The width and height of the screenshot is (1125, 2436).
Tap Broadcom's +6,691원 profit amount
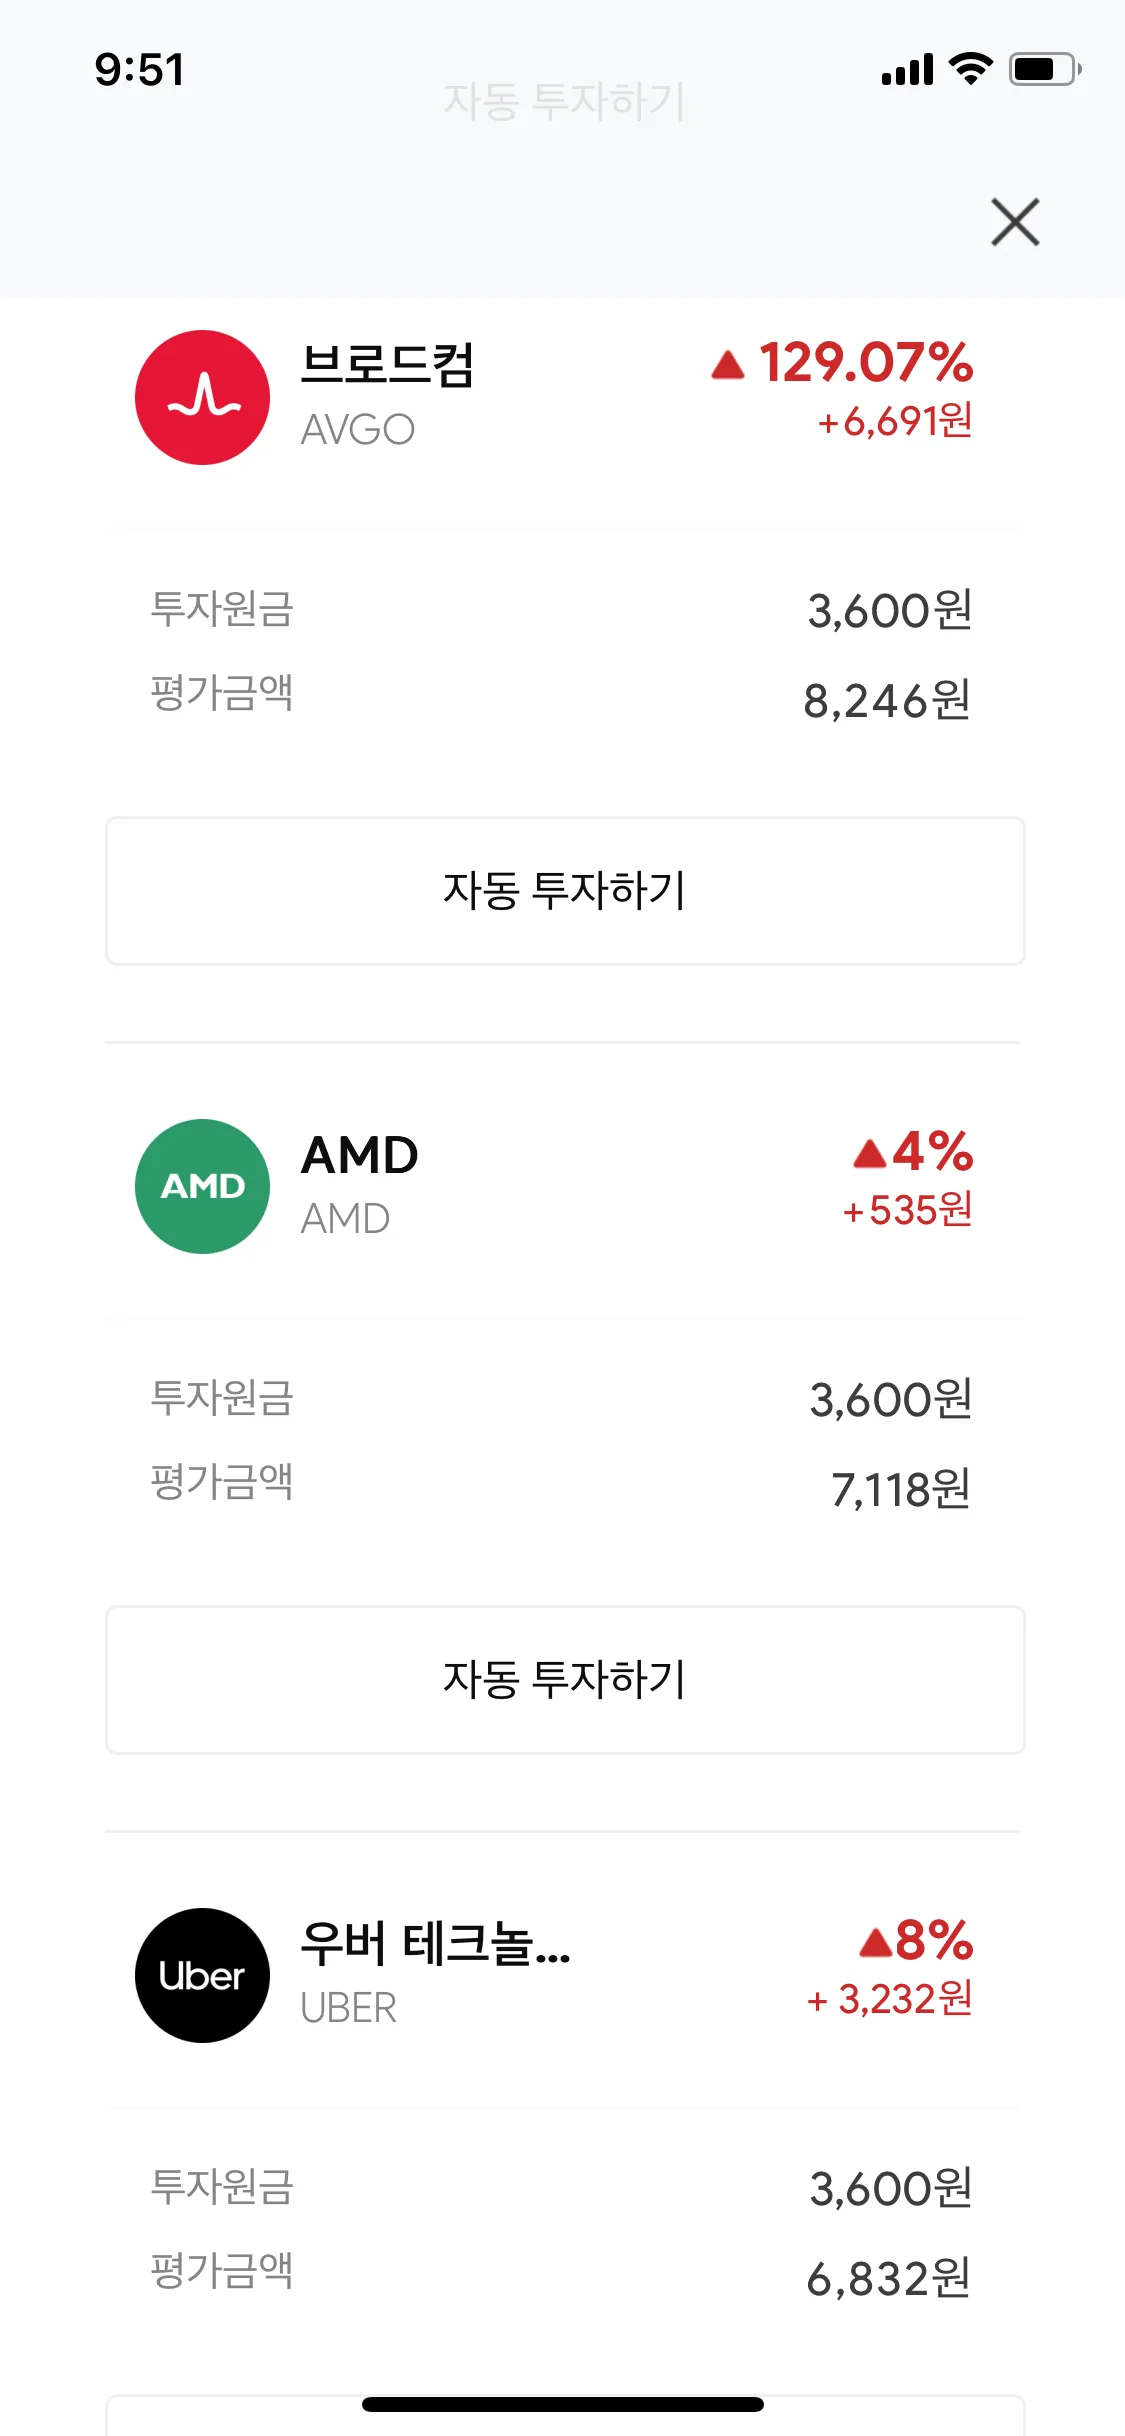coord(895,422)
